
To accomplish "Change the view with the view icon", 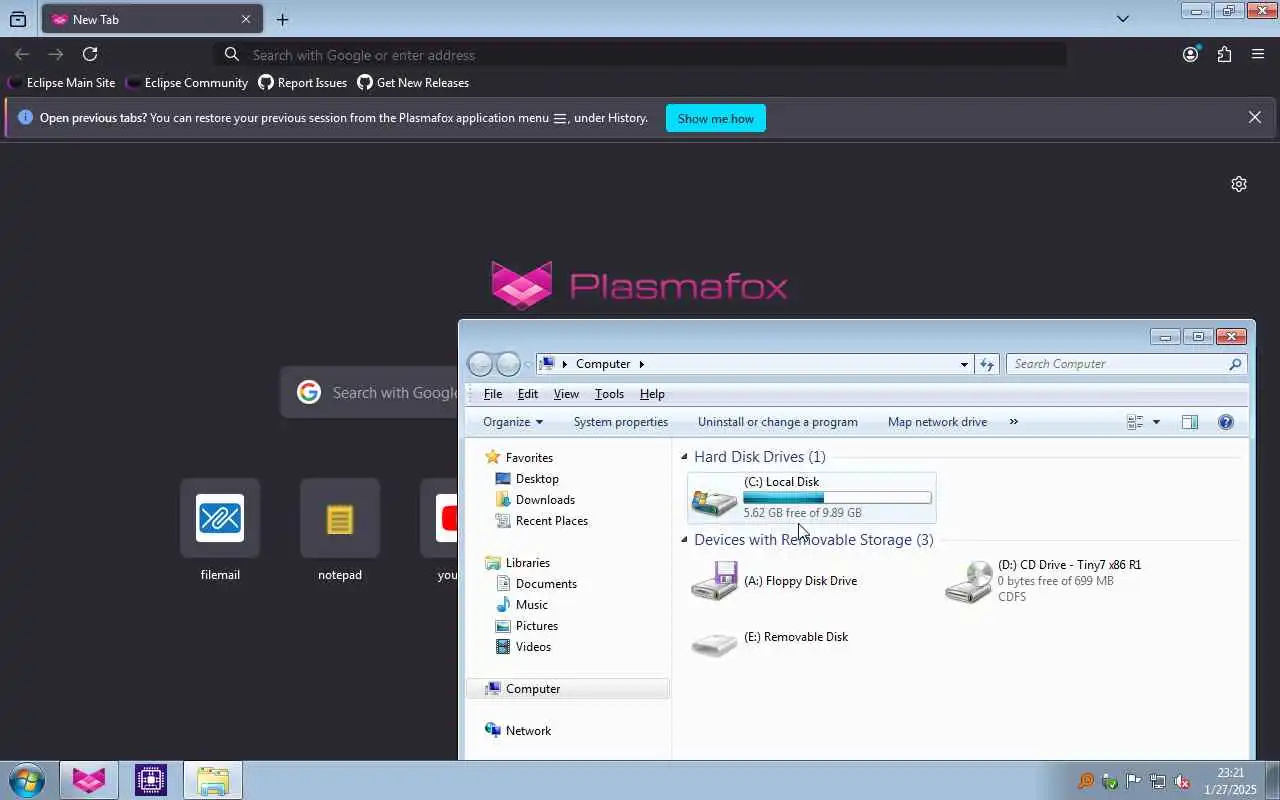I will tap(1135, 422).
